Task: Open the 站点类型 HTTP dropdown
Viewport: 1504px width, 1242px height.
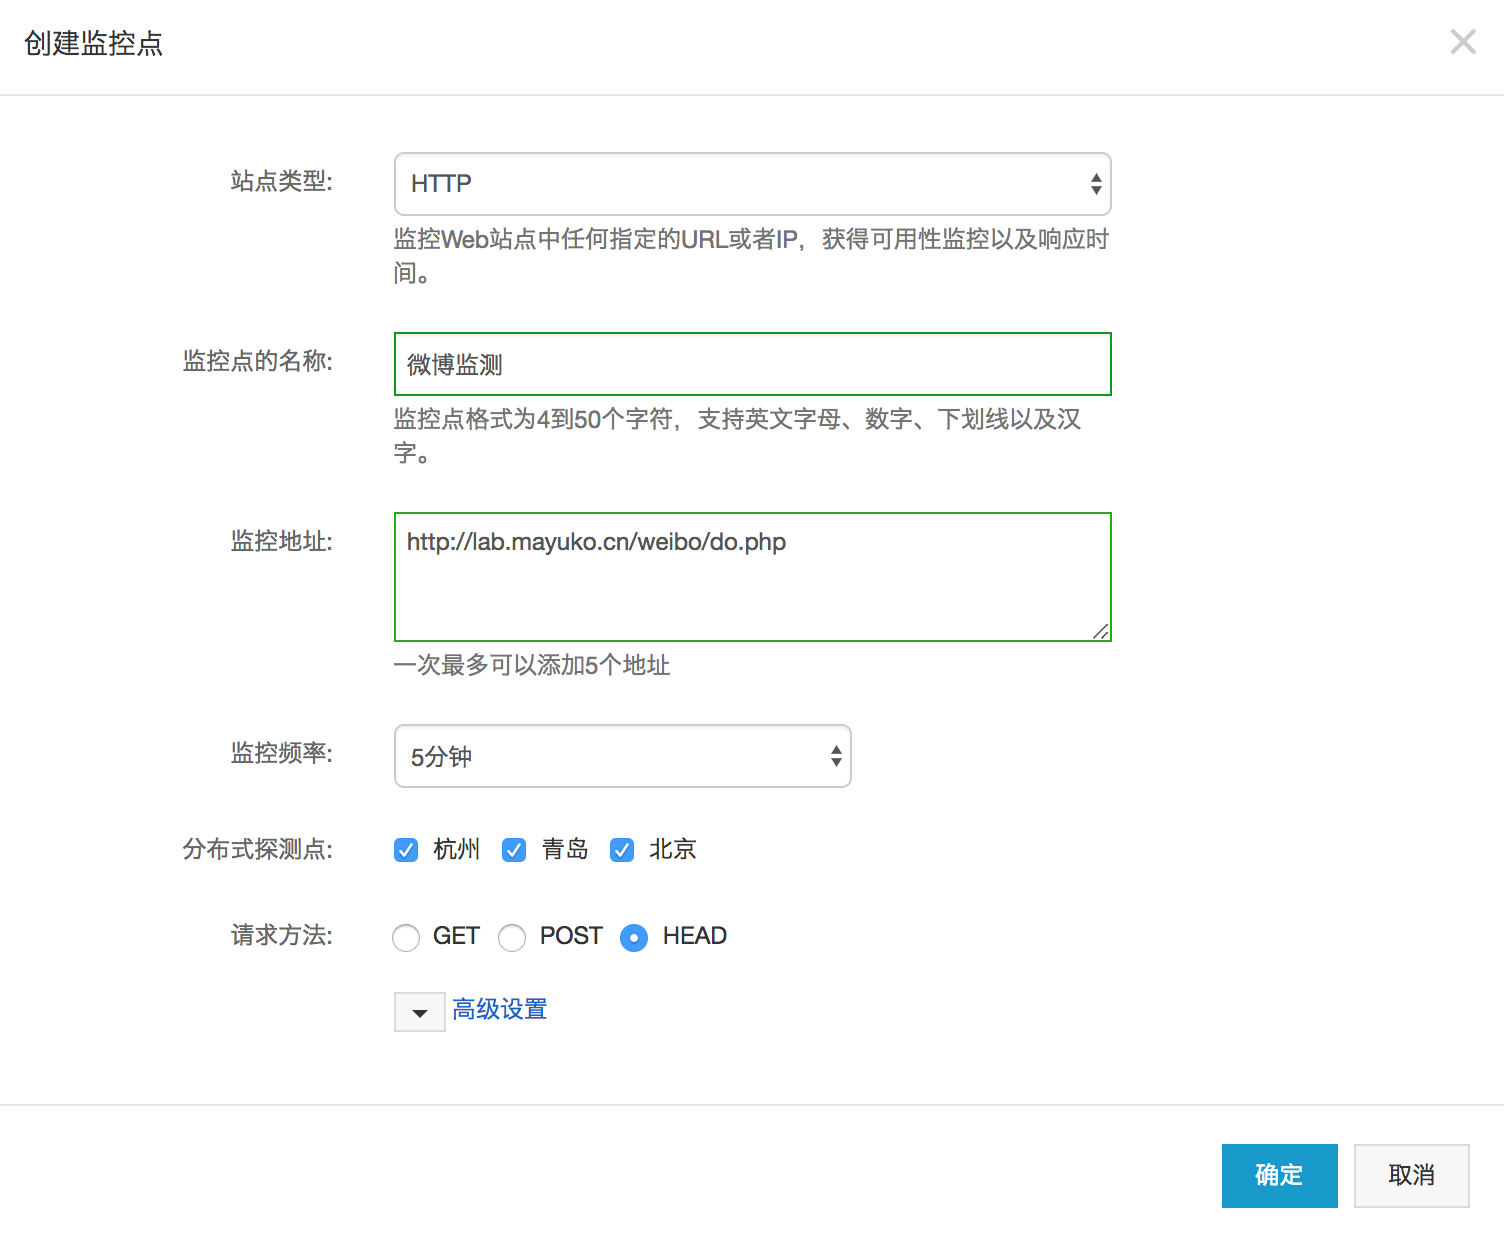Action: pos(752,184)
